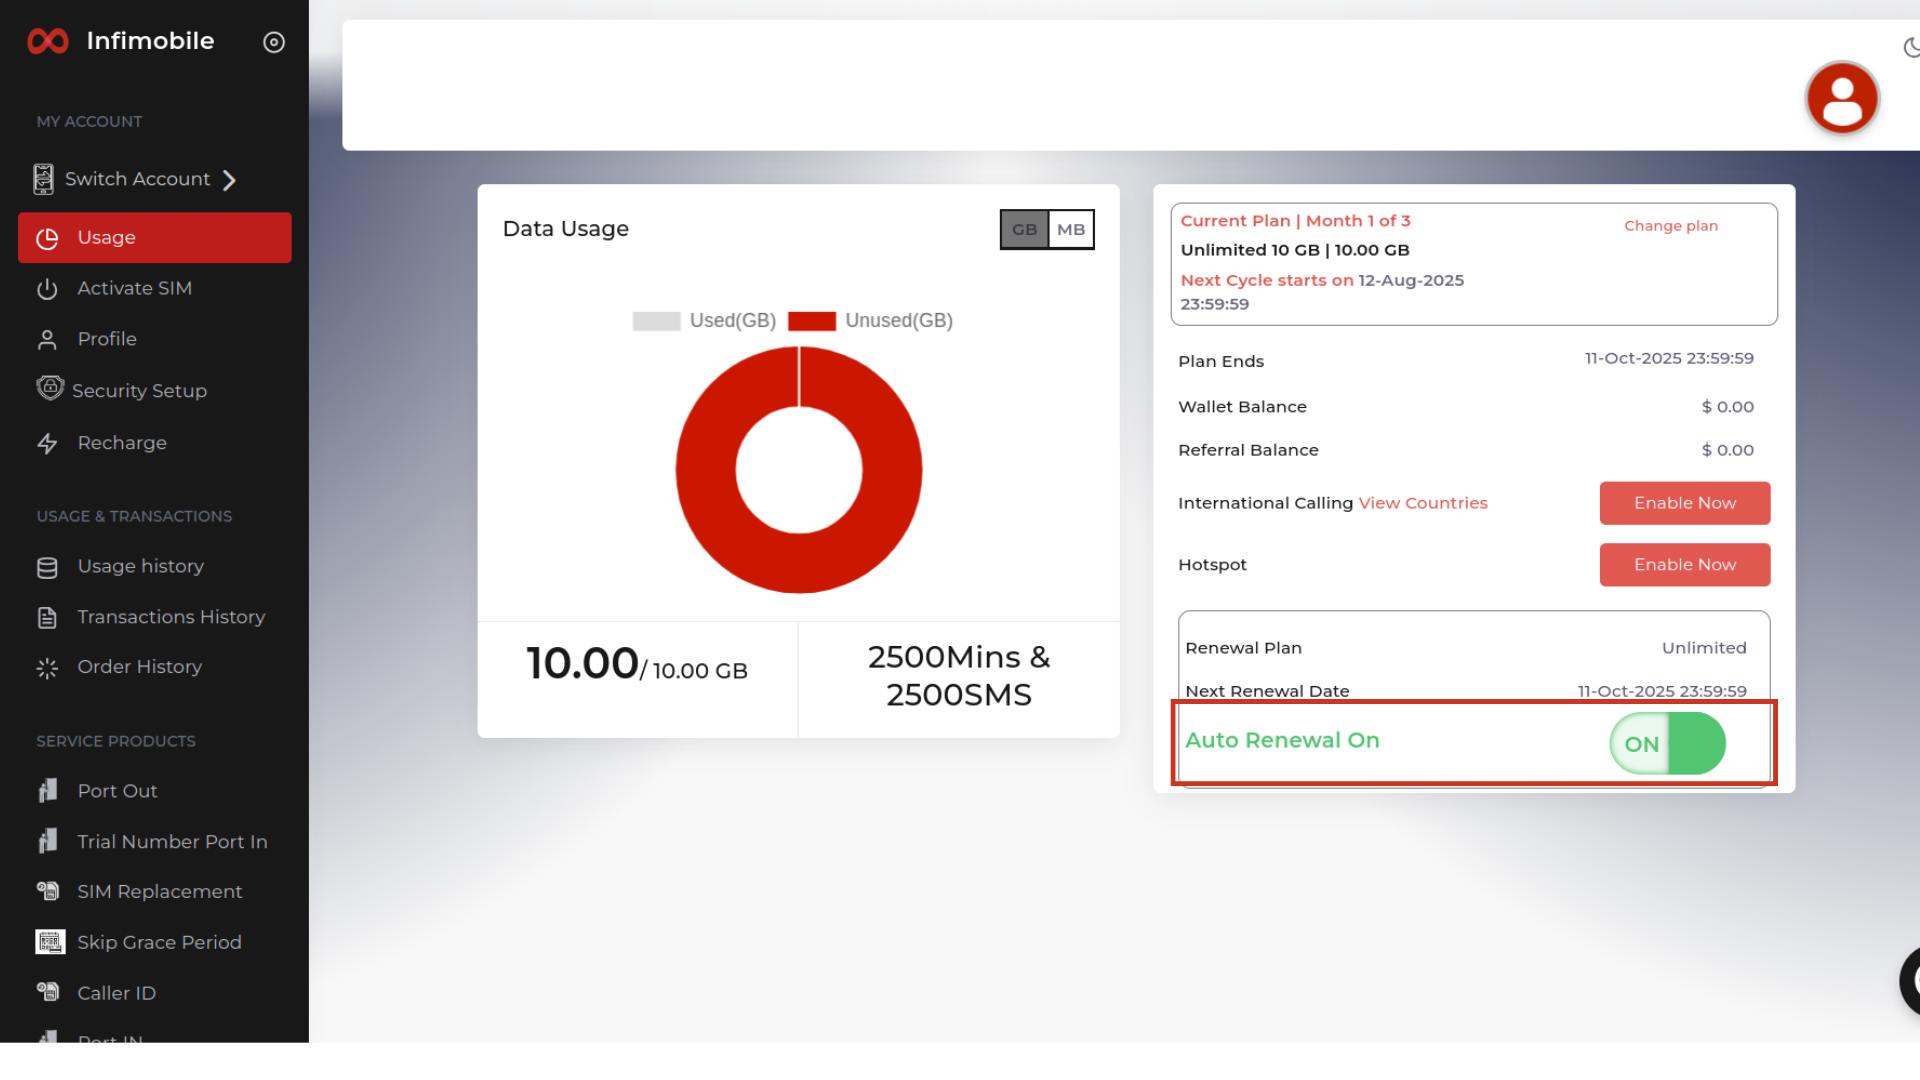1920x1080 pixels.
Task: Enable International Calling now
Action: [1684, 503]
